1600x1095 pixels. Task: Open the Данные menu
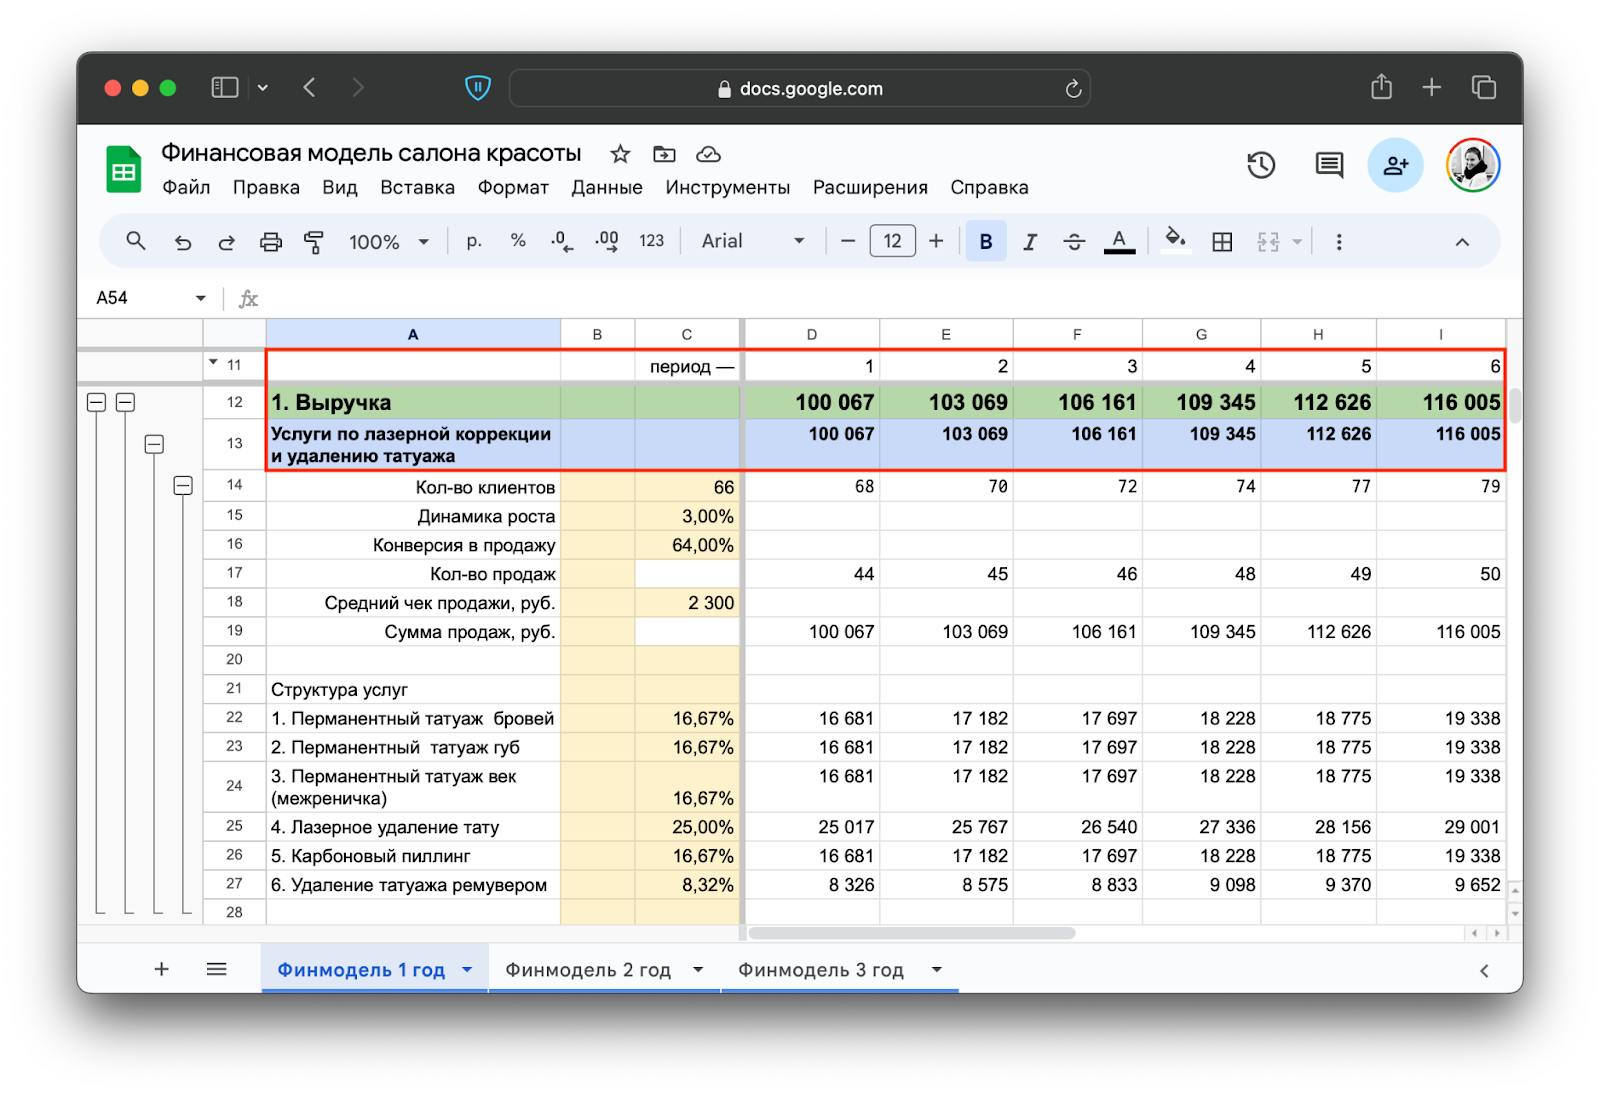(x=606, y=188)
